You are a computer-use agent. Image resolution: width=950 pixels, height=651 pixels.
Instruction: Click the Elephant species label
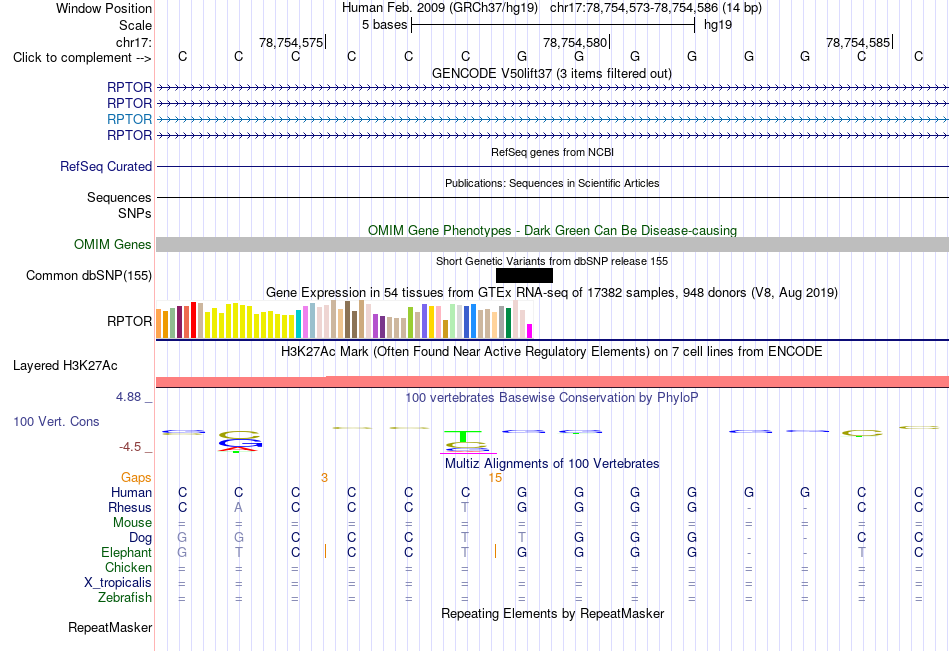[x=126, y=552]
